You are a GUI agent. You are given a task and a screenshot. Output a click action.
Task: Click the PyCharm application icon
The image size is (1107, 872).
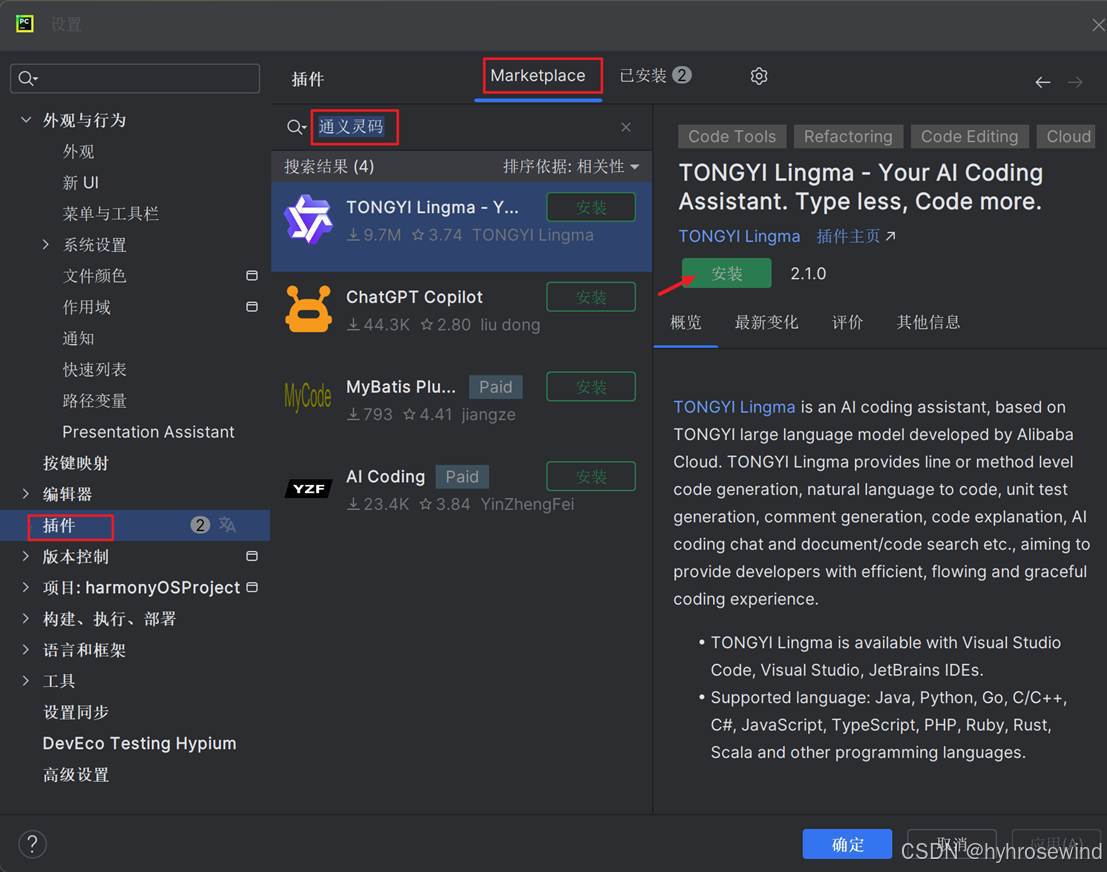click(25, 24)
